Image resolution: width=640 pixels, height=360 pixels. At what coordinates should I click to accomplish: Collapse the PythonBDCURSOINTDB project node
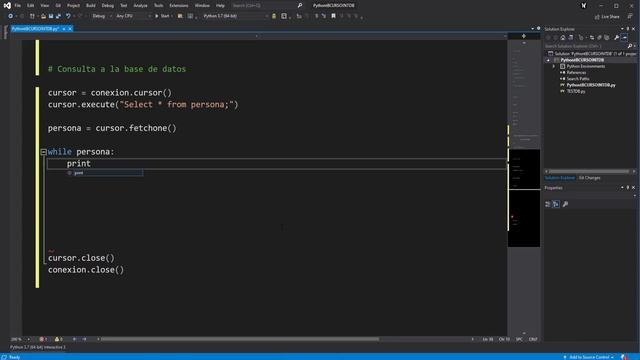pos(548,60)
